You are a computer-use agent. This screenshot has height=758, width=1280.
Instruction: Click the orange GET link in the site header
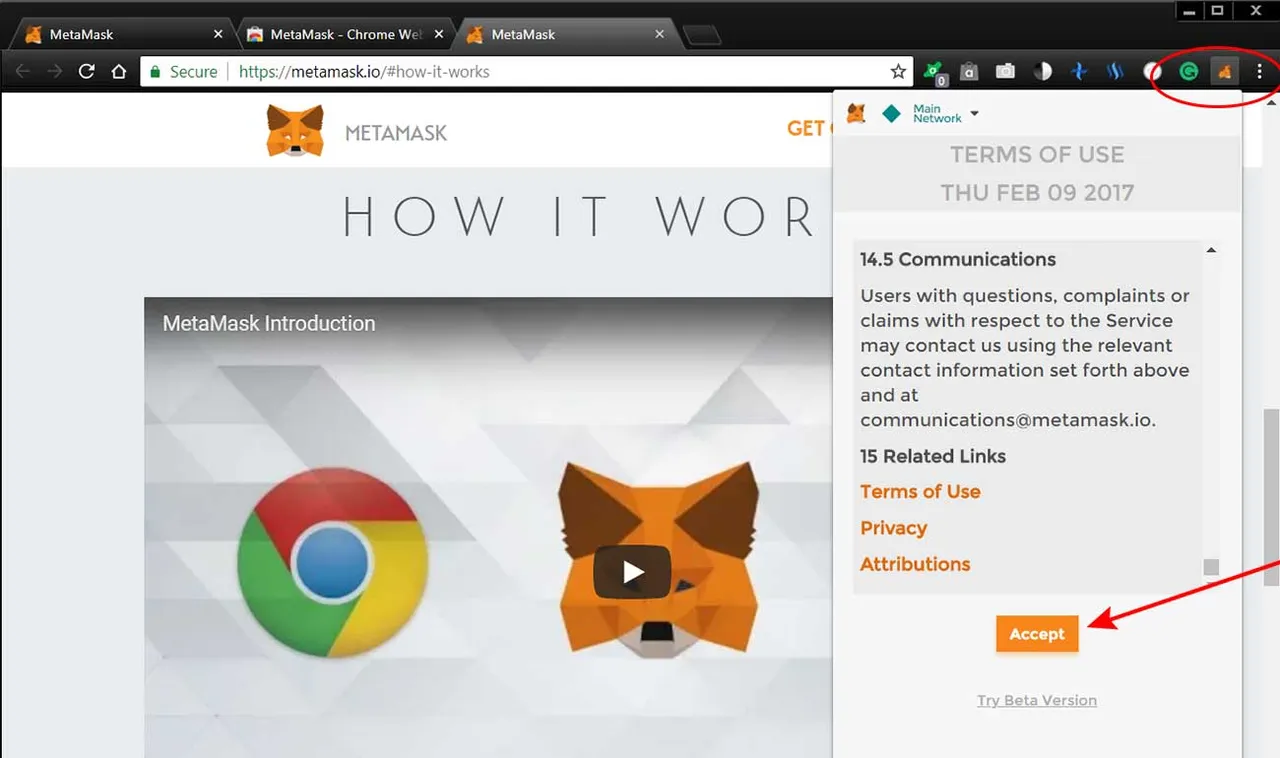coord(809,128)
